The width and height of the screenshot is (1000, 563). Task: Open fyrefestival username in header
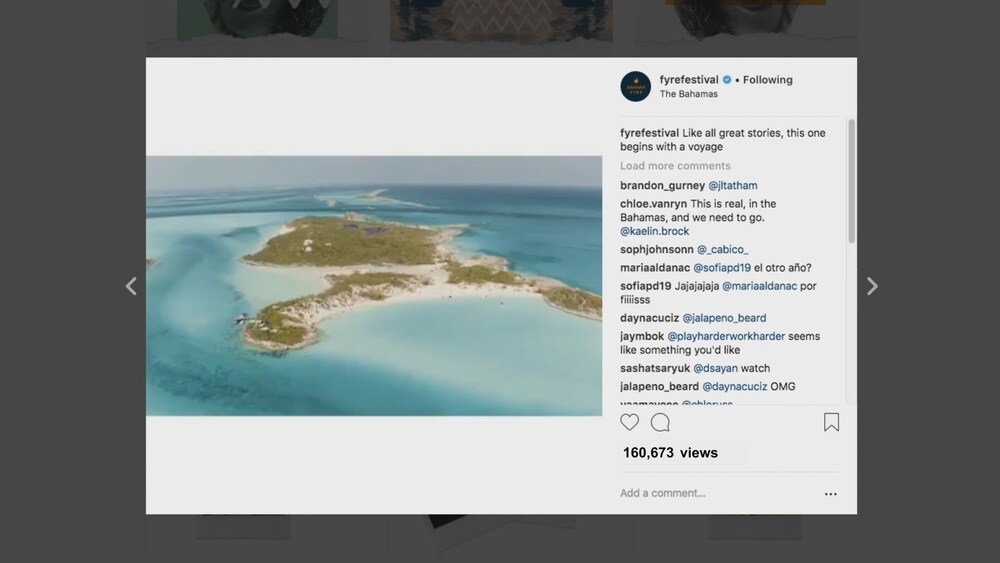pyautogui.click(x=688, y=80)
